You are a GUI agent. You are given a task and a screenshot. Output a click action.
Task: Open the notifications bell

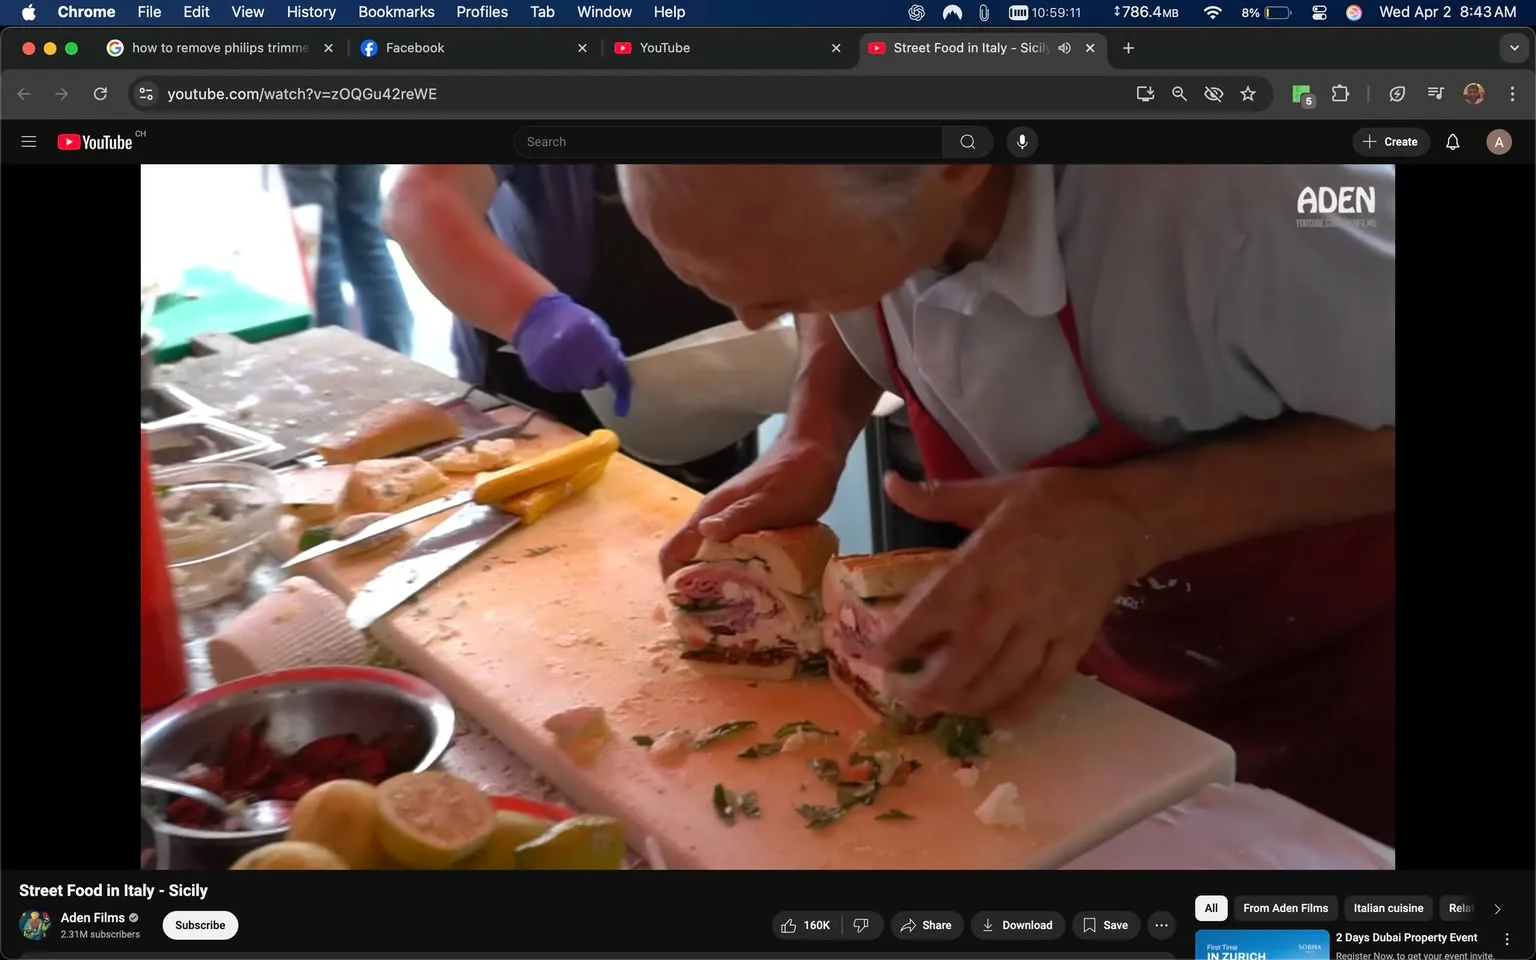click(x=1451, y=141)
